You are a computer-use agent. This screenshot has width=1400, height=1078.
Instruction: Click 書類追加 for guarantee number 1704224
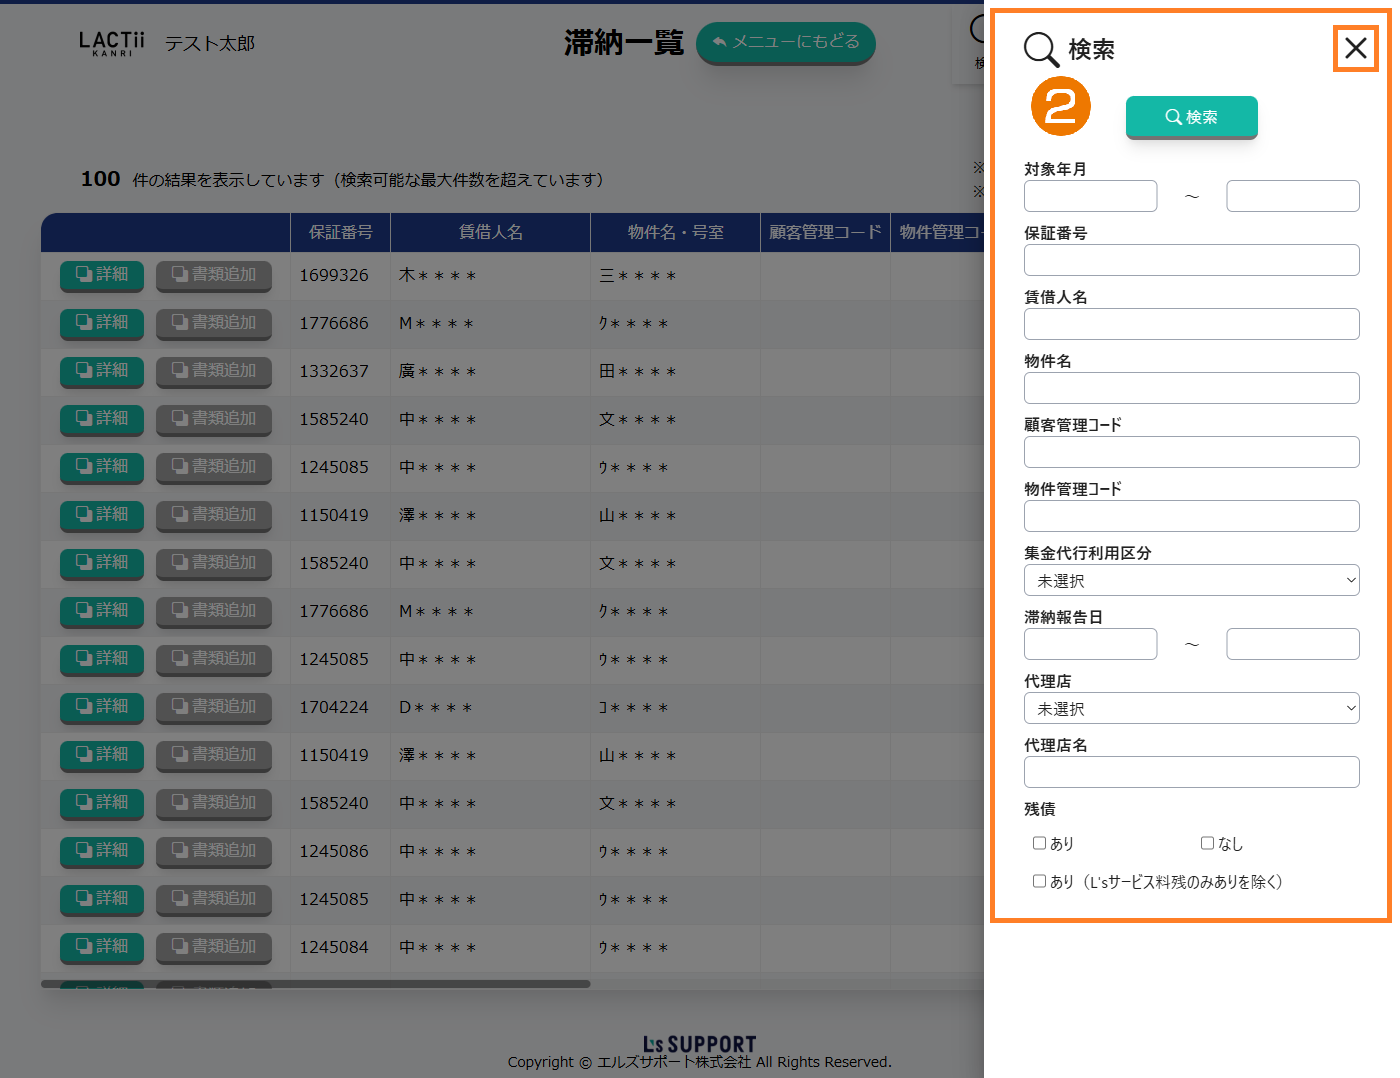[214, 707]
